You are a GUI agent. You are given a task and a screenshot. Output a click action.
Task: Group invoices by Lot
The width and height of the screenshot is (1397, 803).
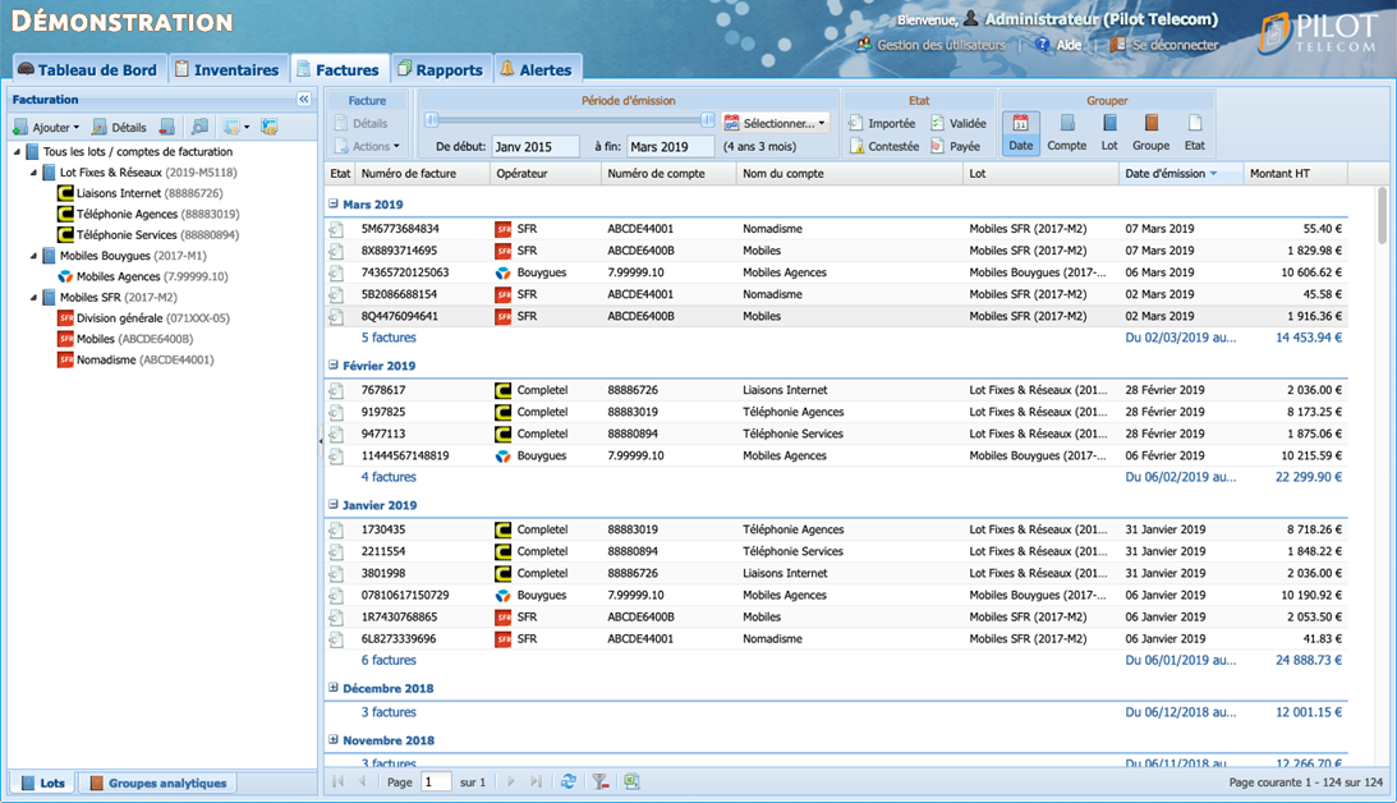tap(1109, 132)
